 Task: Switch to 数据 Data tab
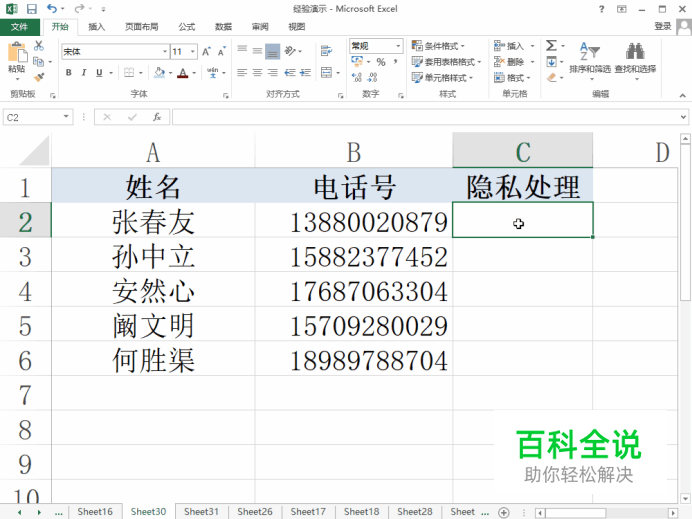click(223, 27)
